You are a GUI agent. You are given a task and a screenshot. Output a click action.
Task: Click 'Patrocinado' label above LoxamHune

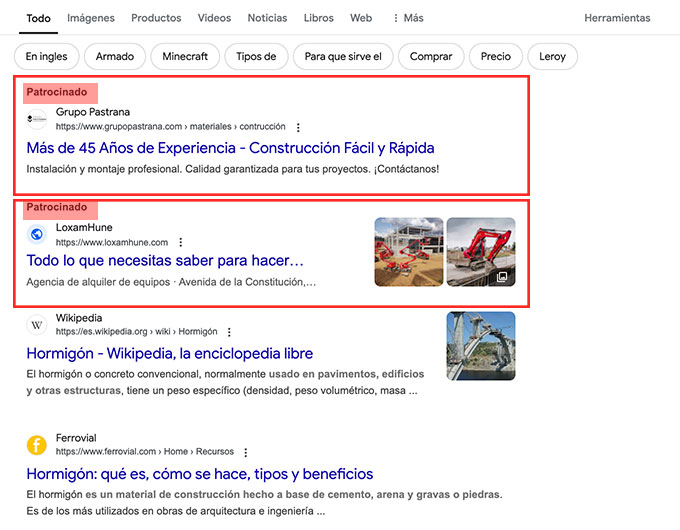[57, 207]
